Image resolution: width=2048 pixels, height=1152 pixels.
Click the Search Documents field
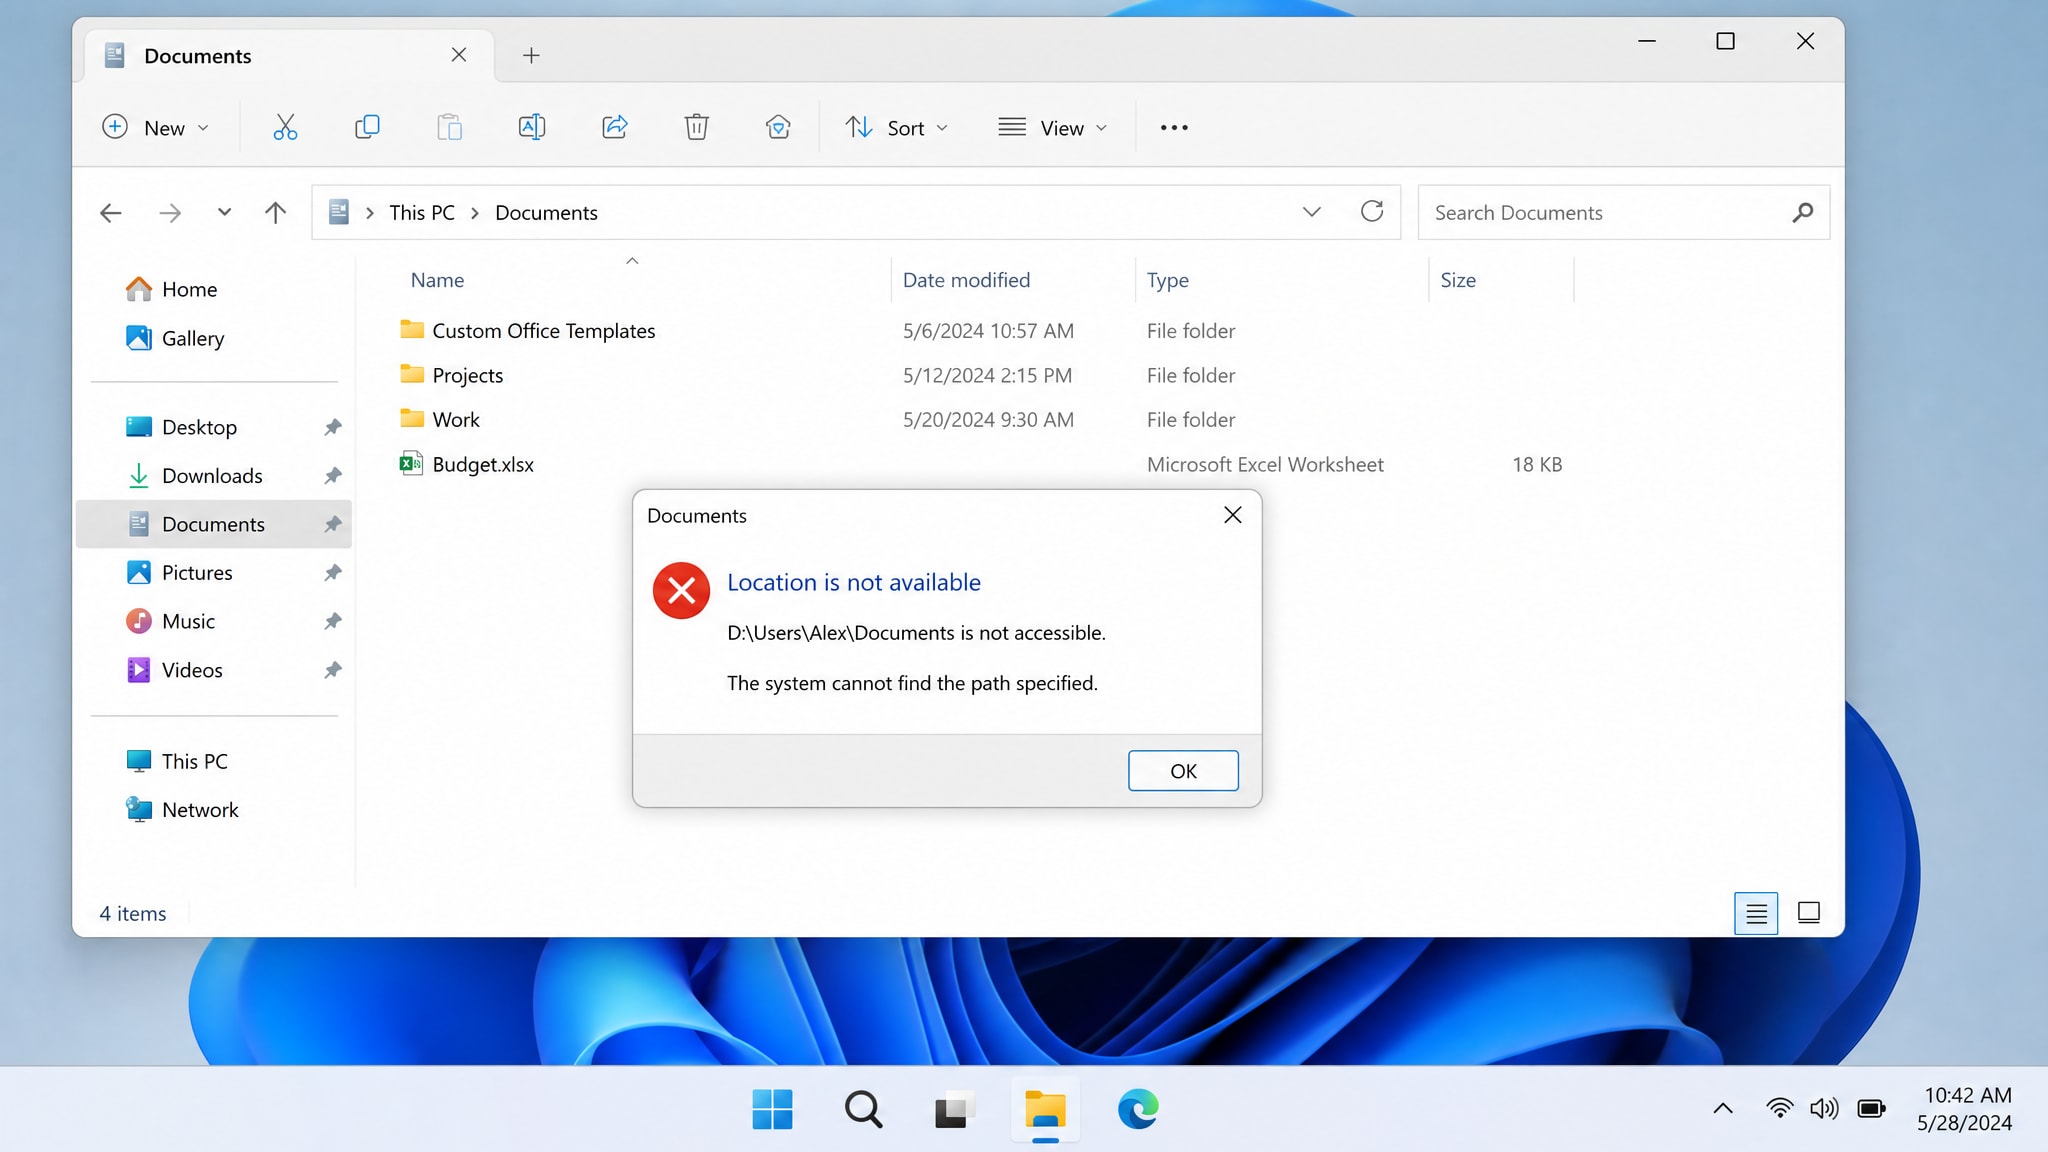(1624, 212)
